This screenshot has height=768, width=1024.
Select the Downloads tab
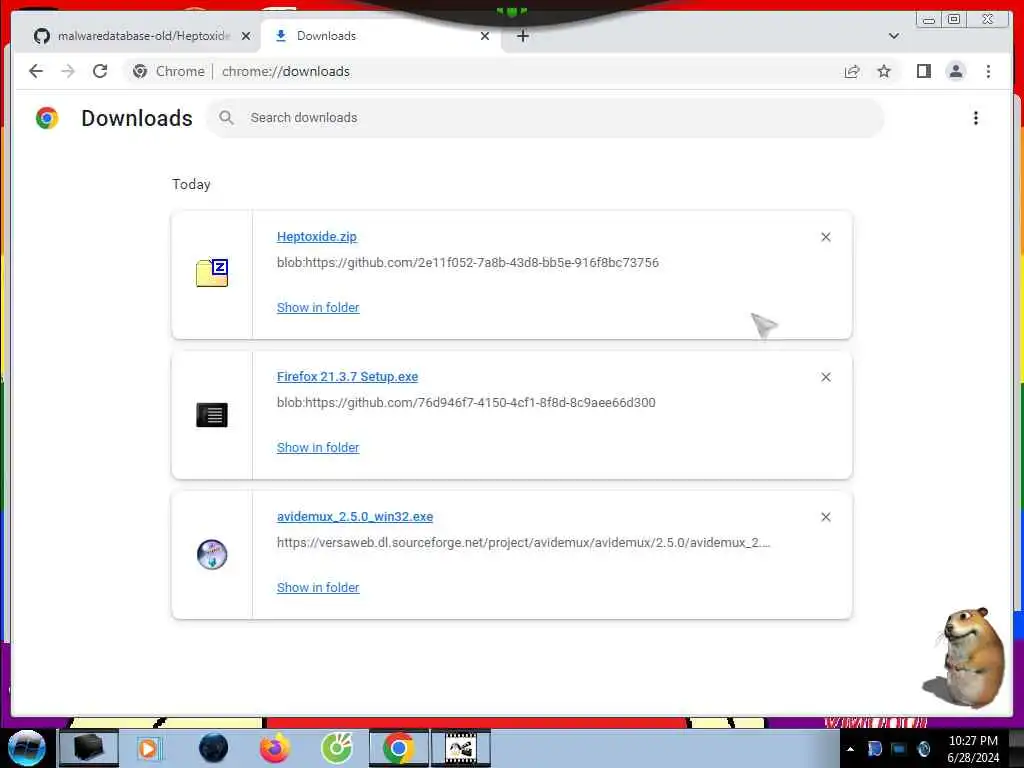point(381,36)
